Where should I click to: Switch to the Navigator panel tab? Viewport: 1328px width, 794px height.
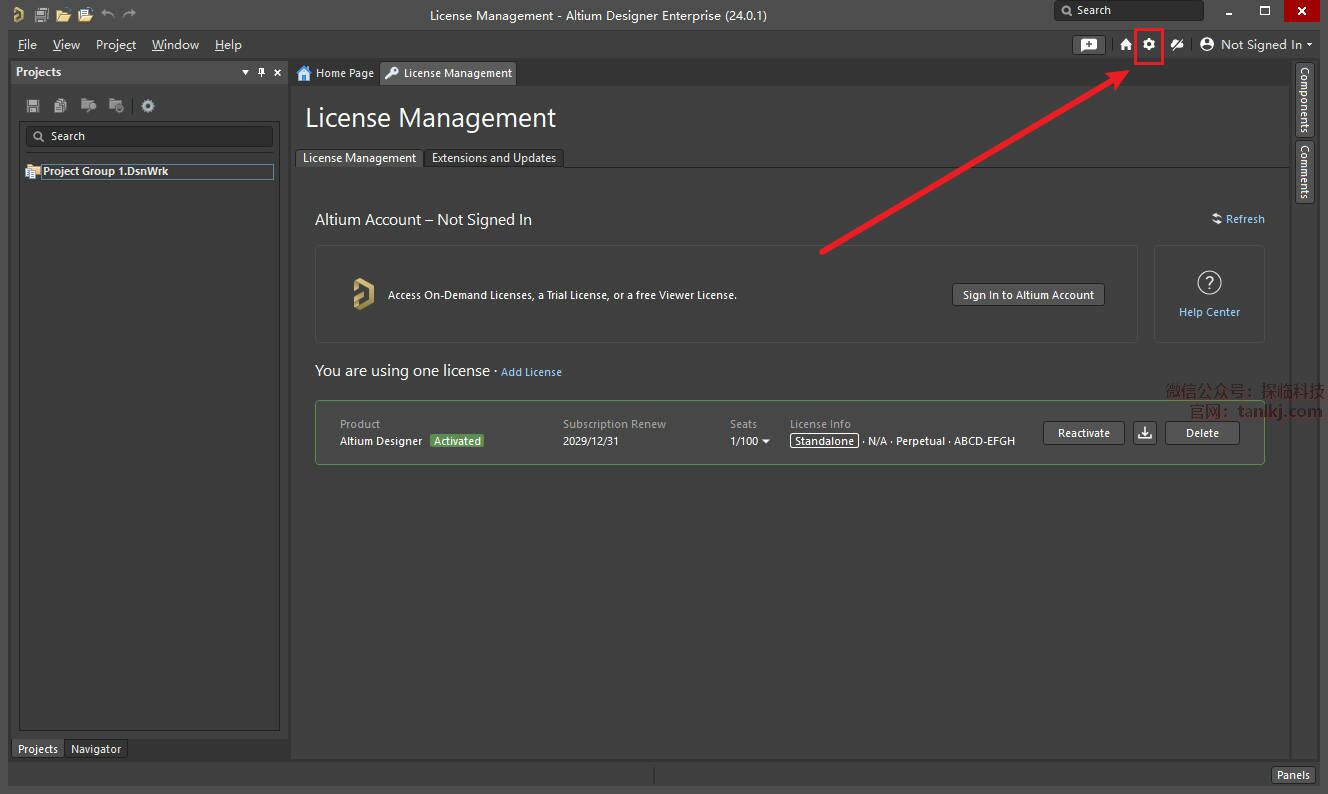pyautogui.click(x=96, y=749)
